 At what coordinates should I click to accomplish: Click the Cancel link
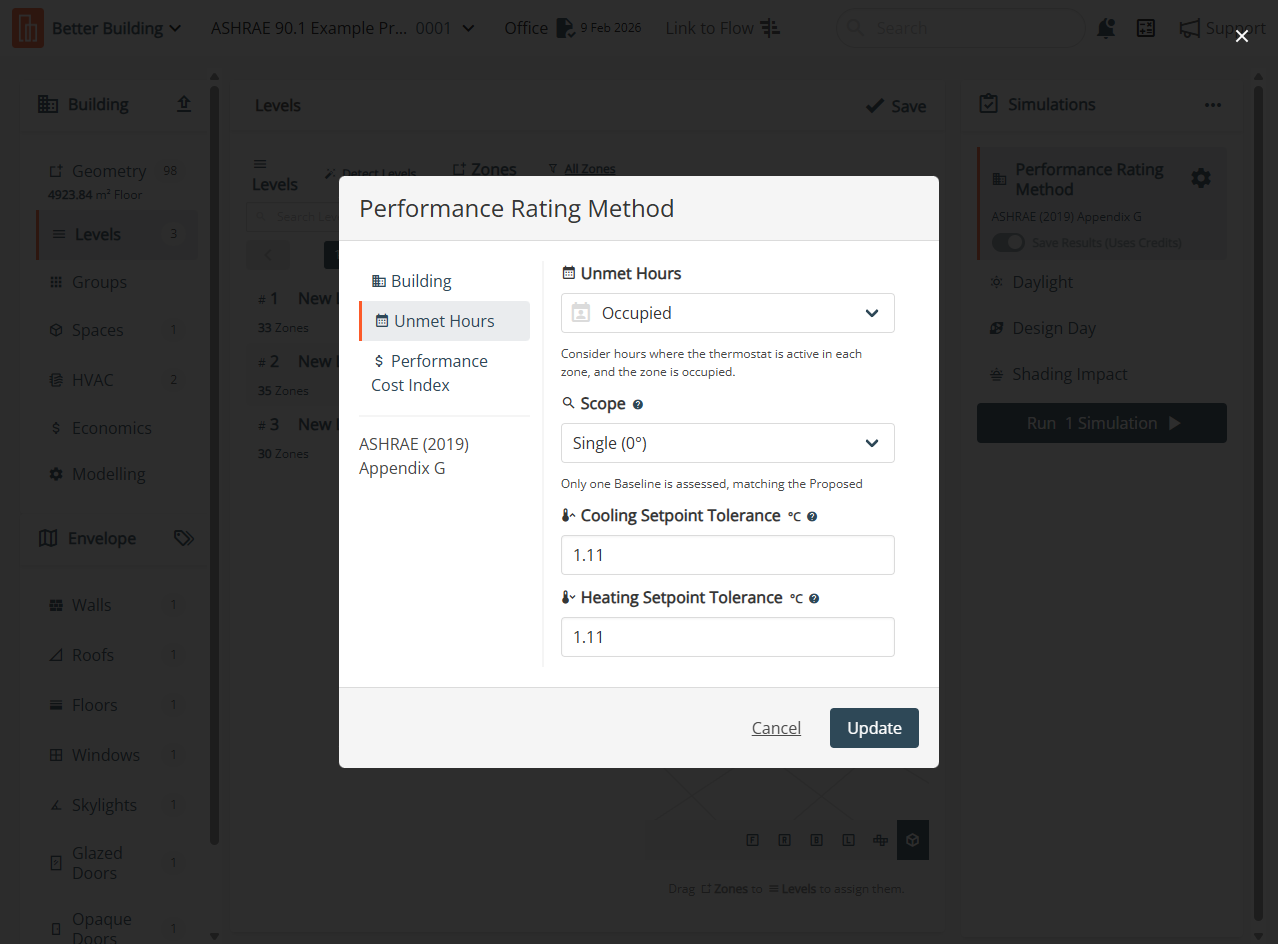[x=776, y=728]
